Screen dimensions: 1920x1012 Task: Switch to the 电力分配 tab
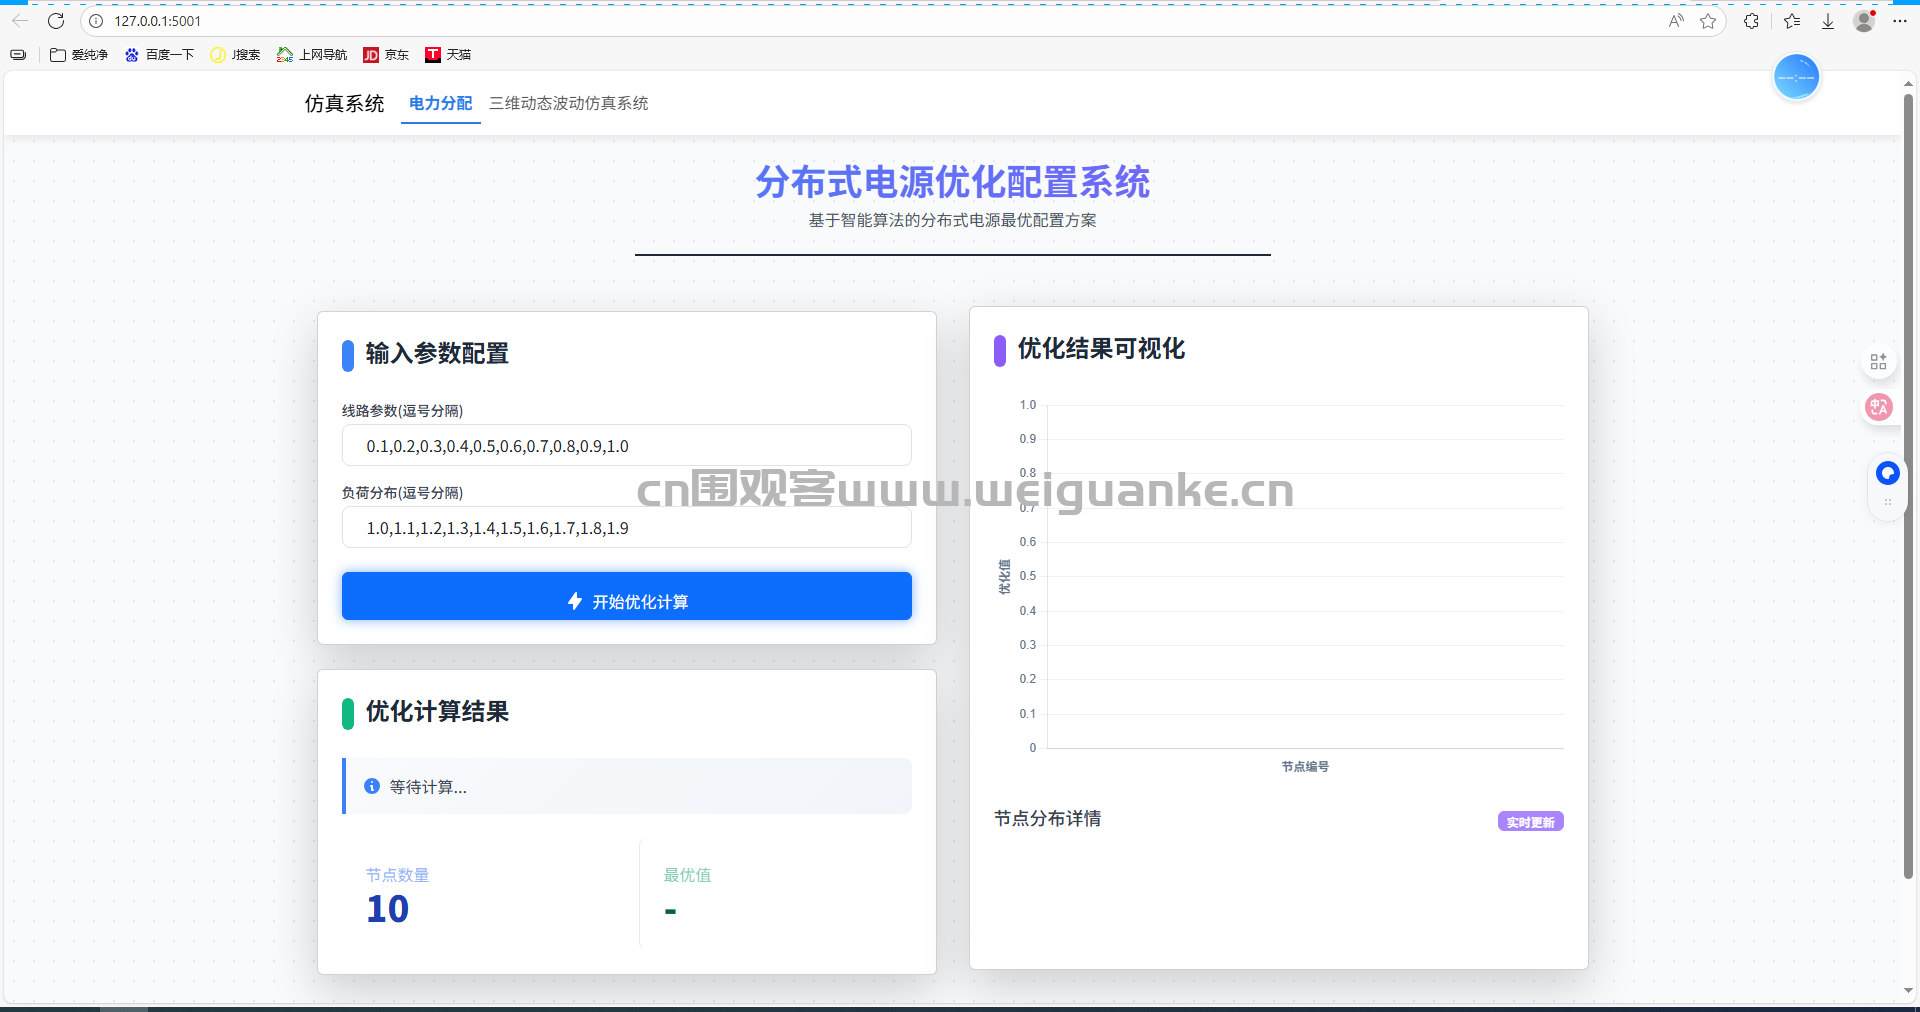440,103
